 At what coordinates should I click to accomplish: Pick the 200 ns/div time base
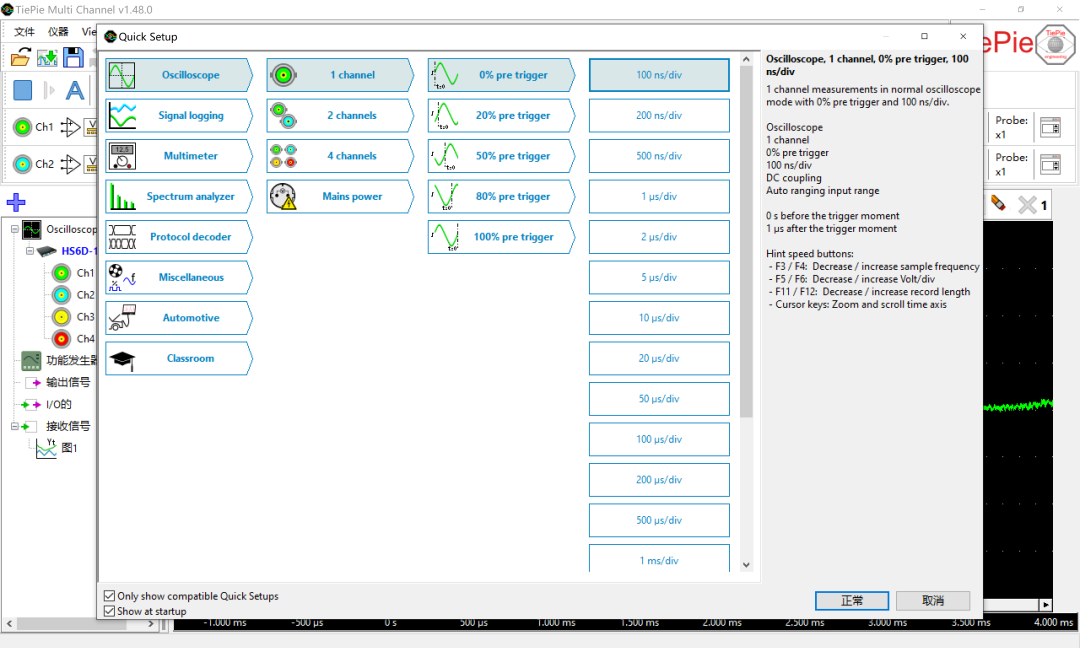pos(659,116)
